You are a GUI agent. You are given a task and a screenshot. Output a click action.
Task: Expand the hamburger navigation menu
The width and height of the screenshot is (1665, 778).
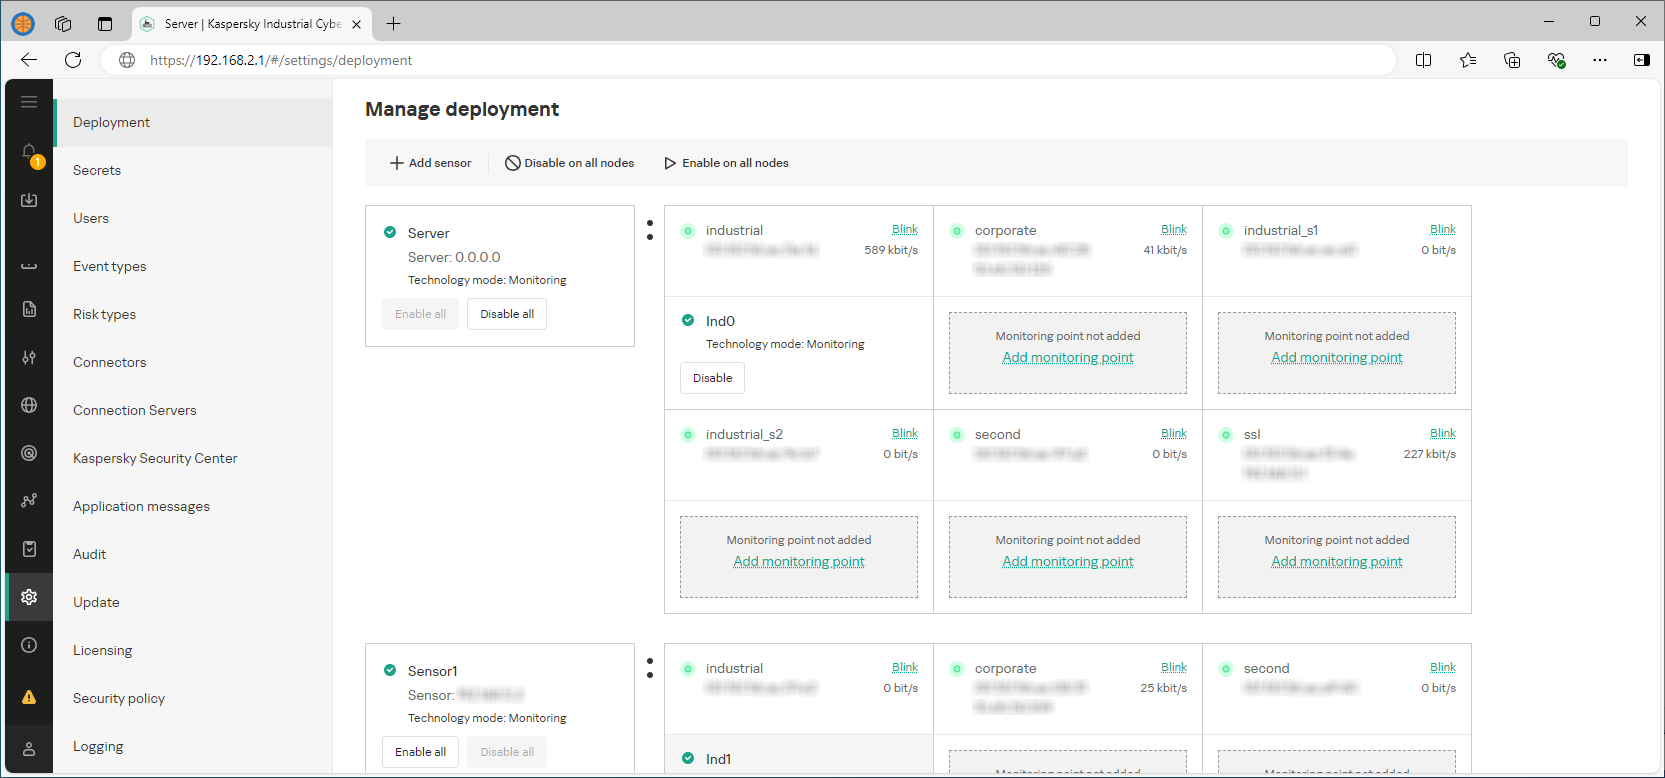point(29,102)
